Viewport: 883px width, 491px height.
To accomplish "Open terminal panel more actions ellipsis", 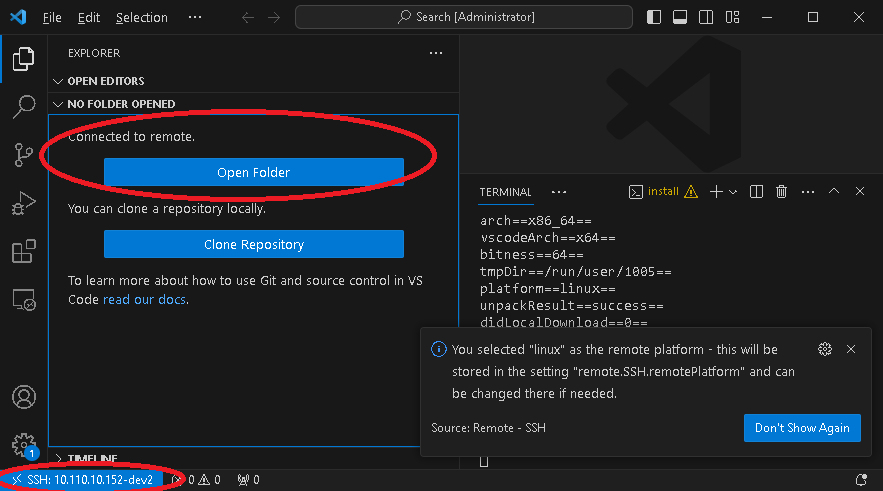I will coord(808,192).
